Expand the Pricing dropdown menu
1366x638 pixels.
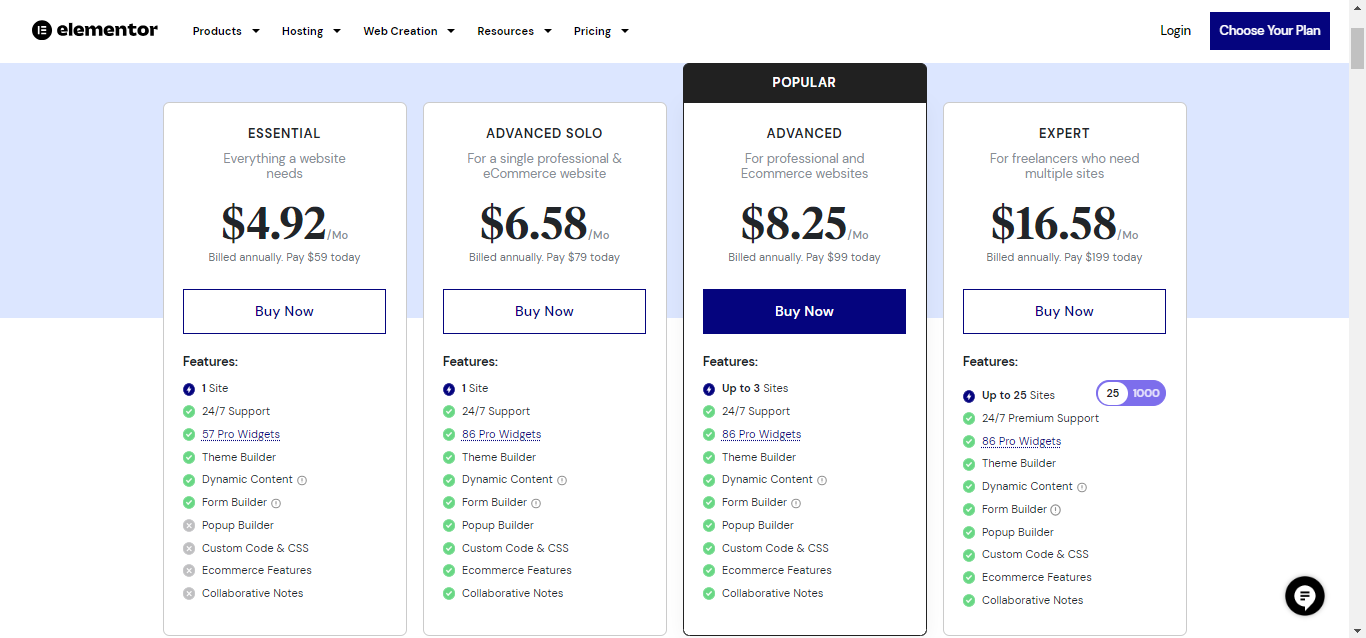(602, 31)
